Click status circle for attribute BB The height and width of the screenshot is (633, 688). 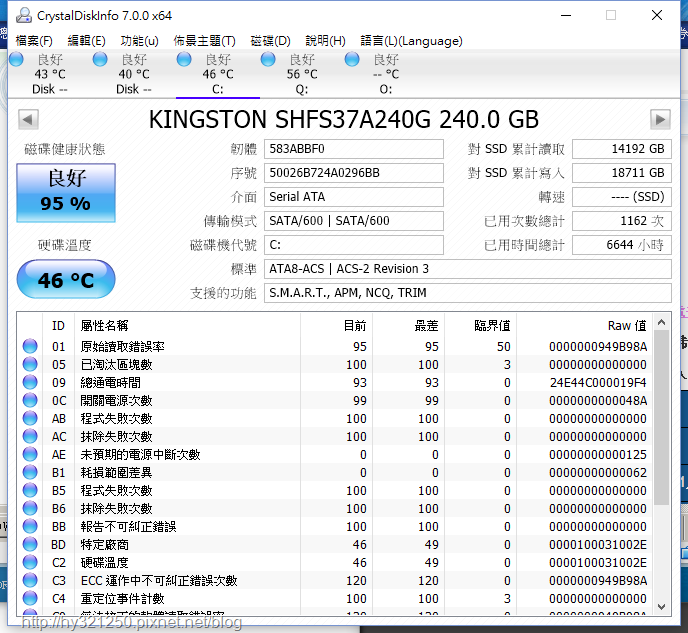pyautogui.click(x=30, y=526)
